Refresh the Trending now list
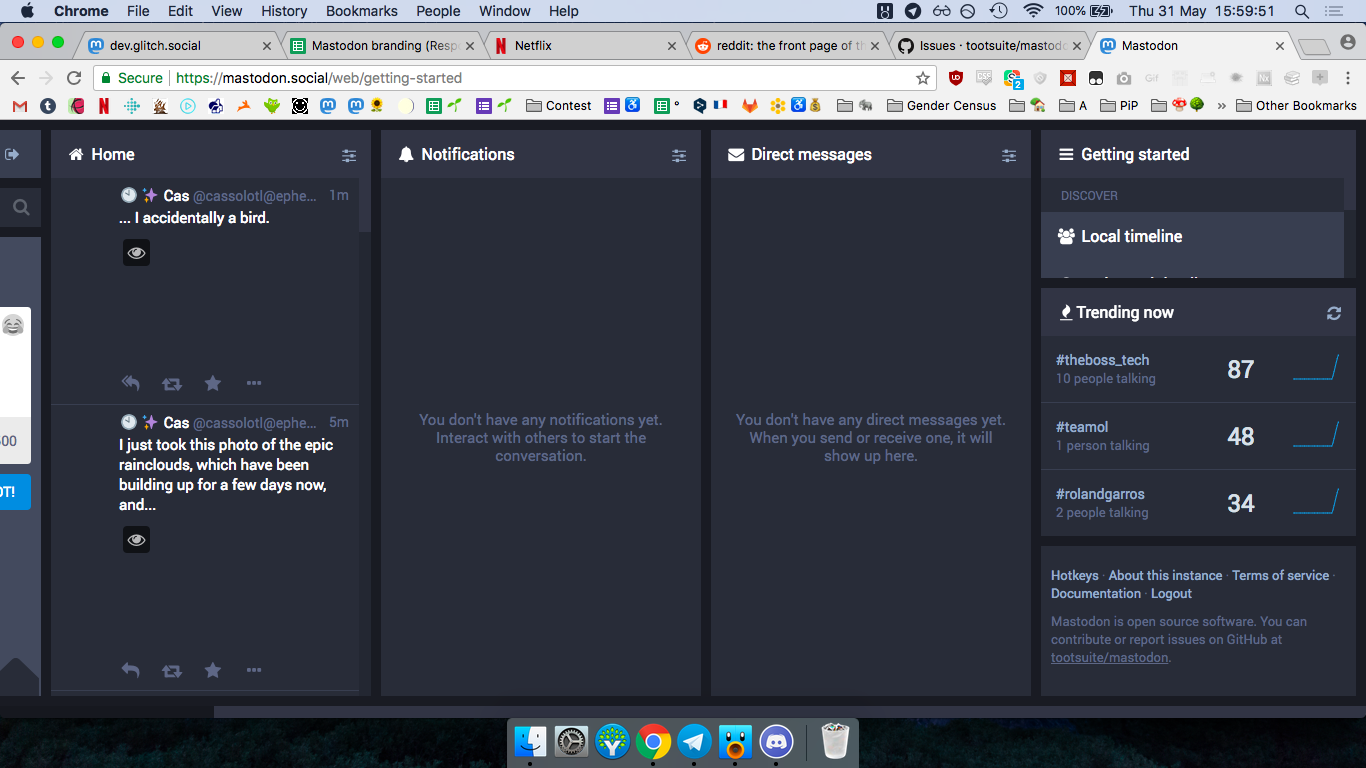Screen dimensions: 1366x768 point(1333,312)
